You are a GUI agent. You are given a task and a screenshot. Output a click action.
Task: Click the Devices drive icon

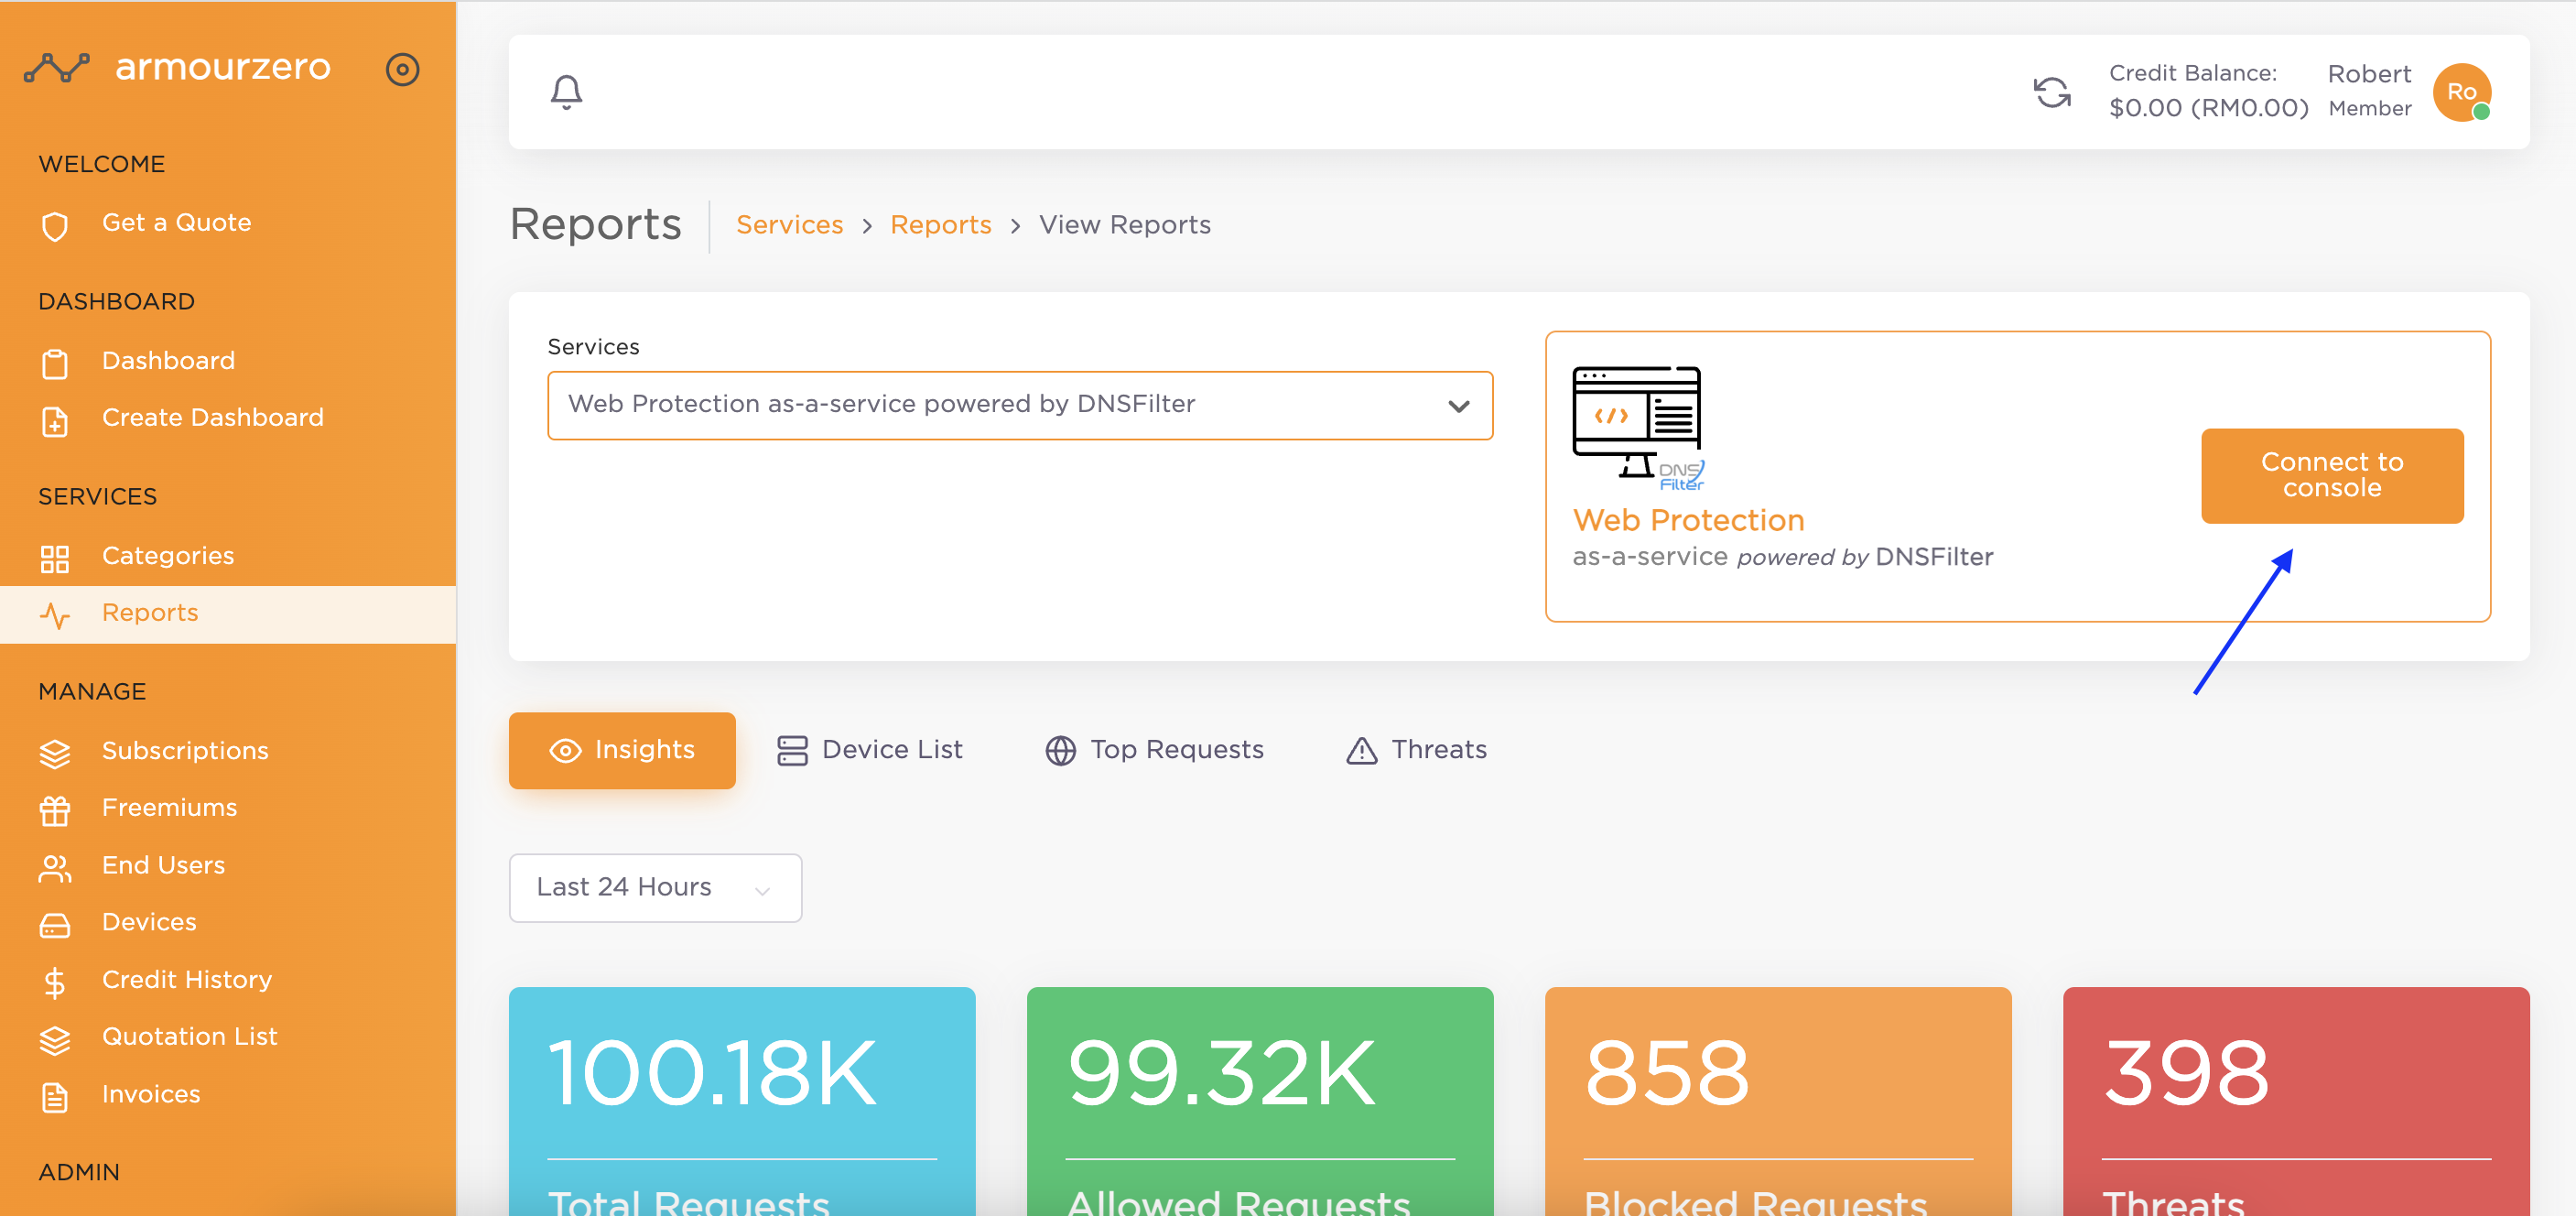click(x=55, y=926)
